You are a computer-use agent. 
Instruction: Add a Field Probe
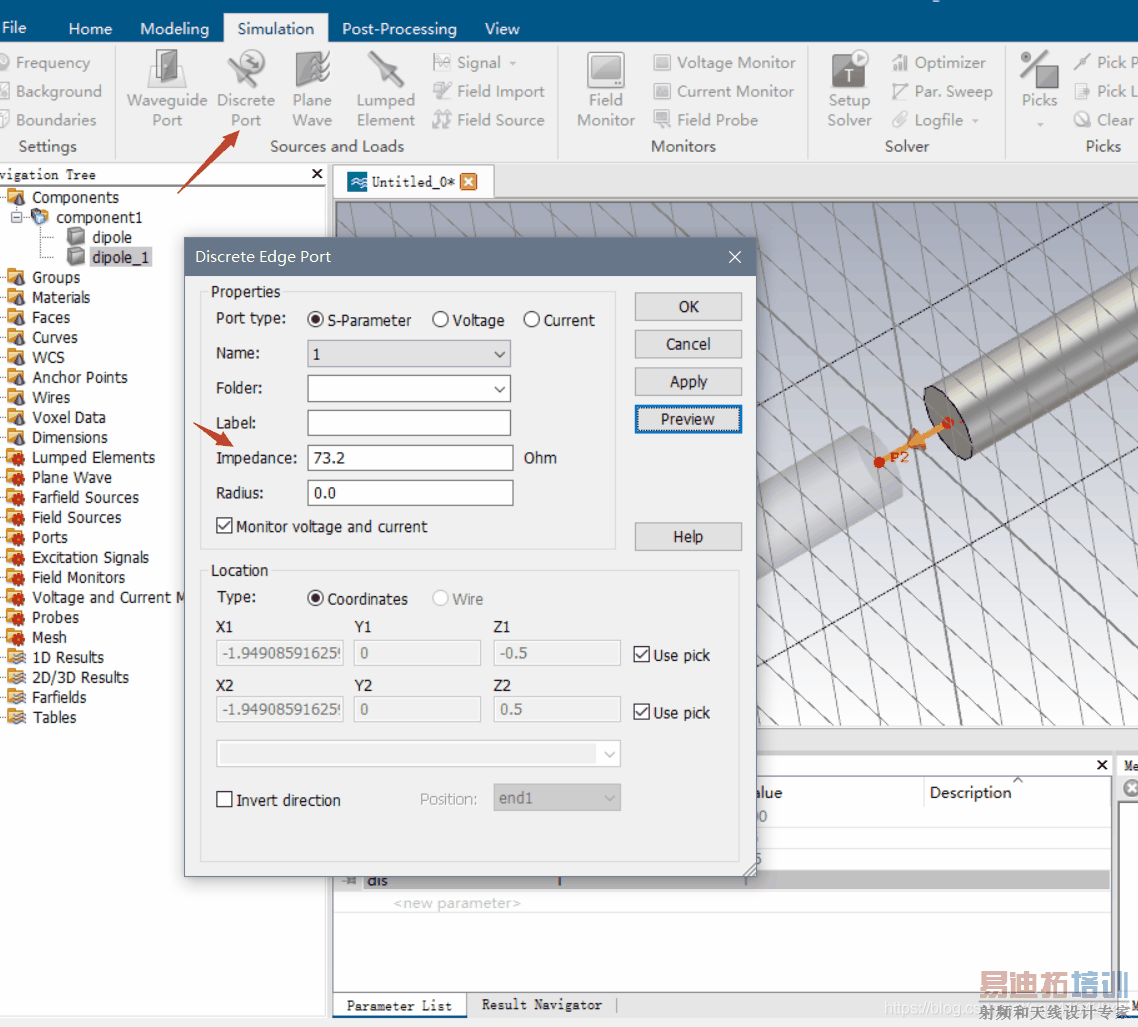(x=705, y=120)
